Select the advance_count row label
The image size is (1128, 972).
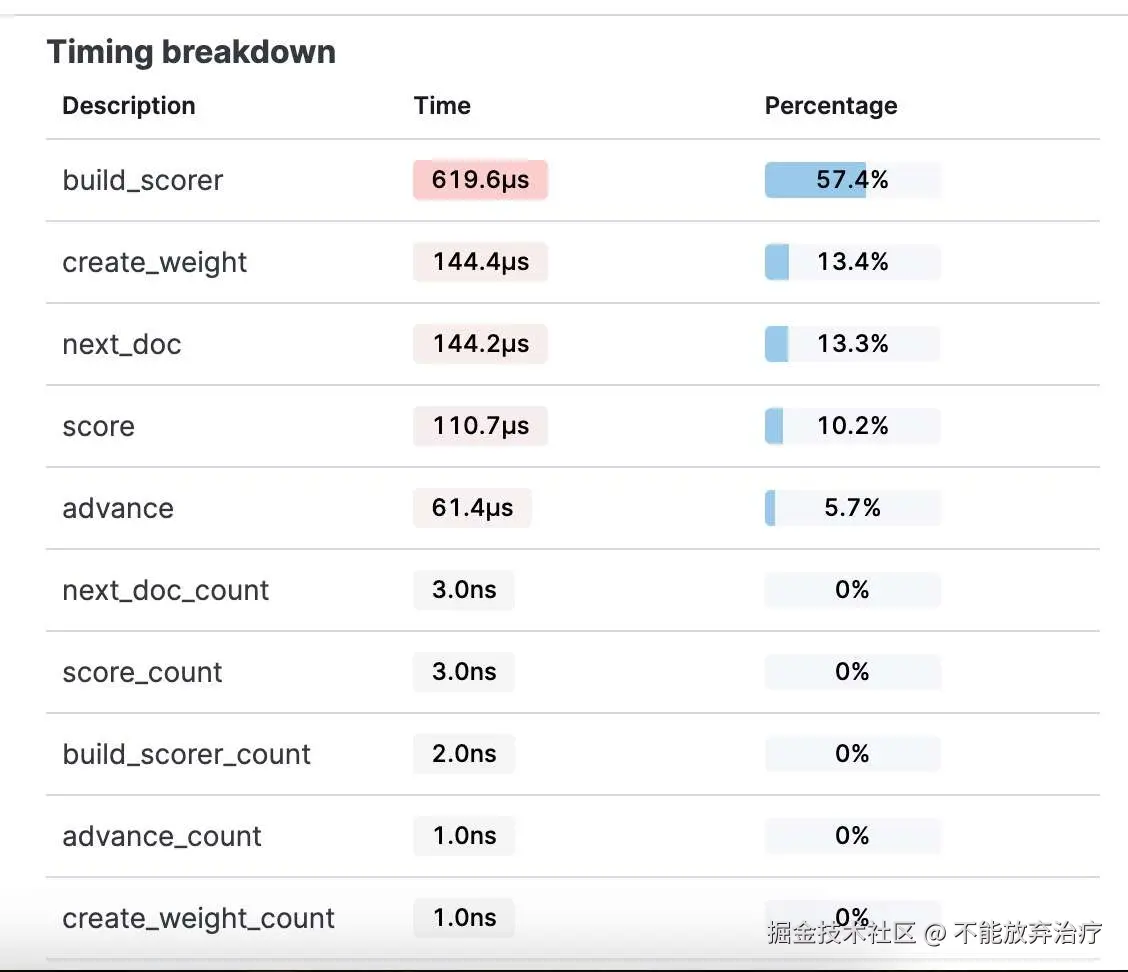(162, 836)
